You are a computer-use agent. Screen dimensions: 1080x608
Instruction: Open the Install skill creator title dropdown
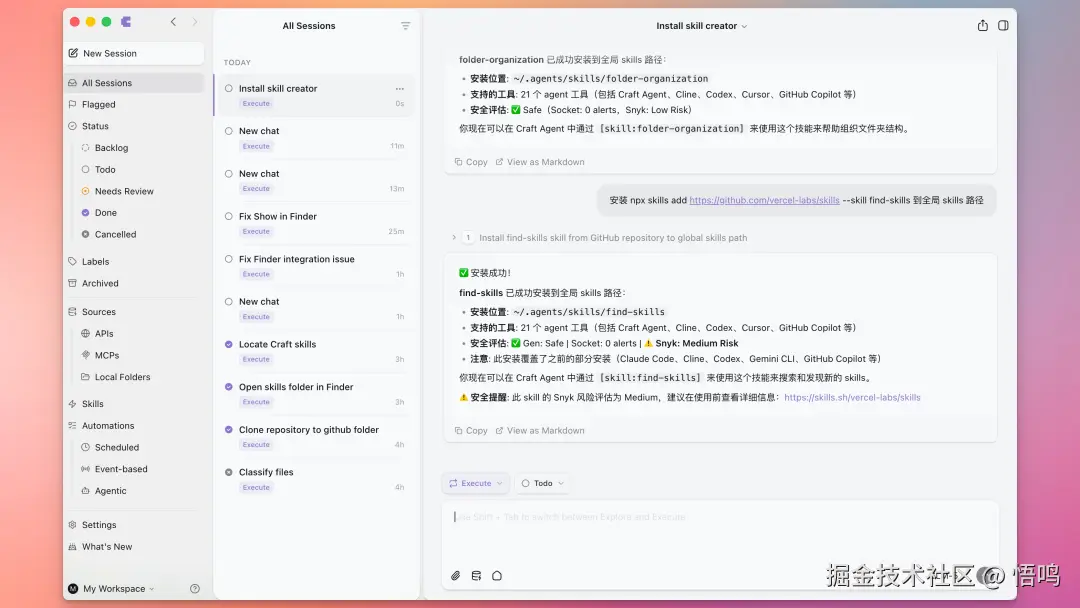[701, 26]
